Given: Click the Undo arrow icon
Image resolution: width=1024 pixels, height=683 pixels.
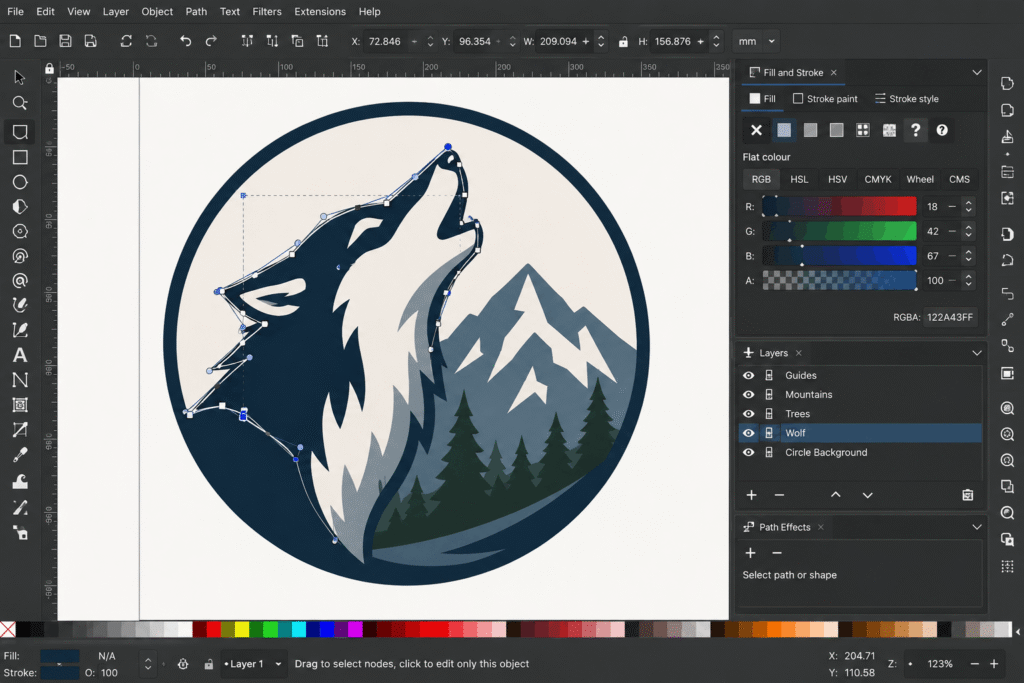Looking at the screenshot, I should (x=185, y=41).
